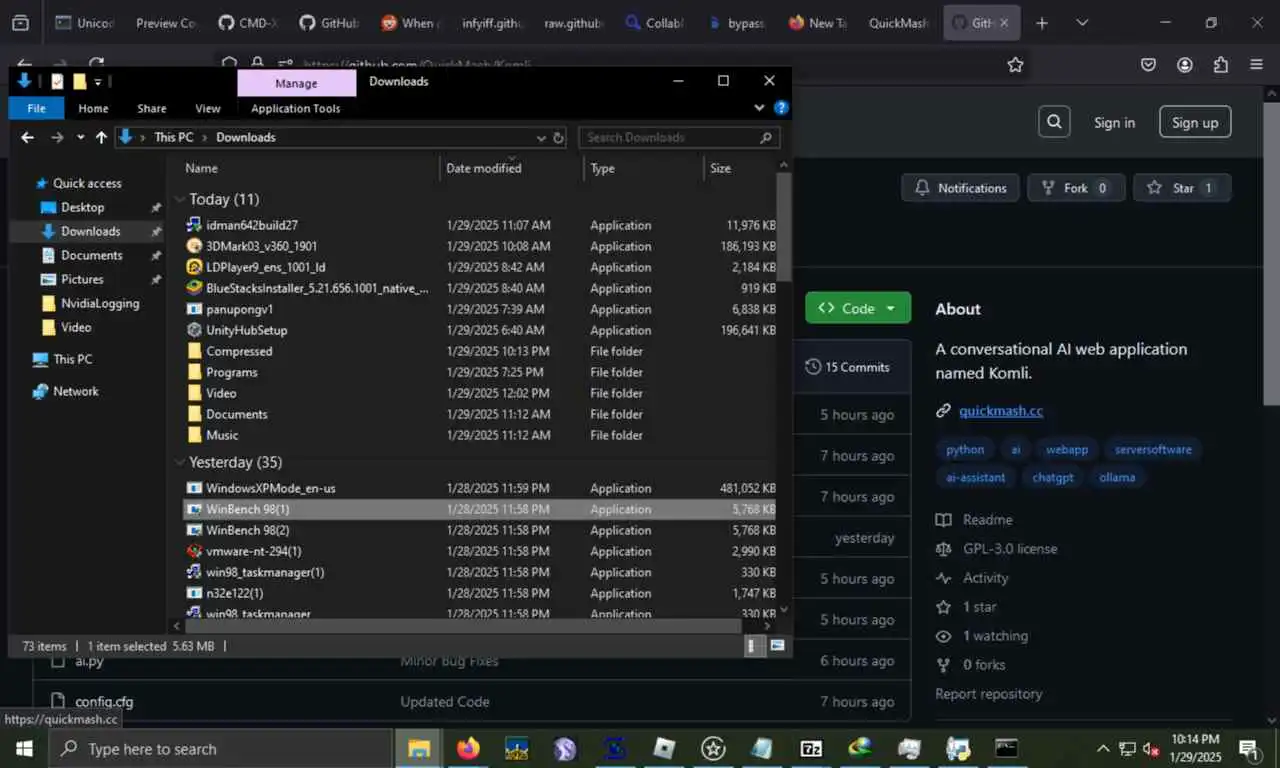Select the UnityHubSetup file

pos(246,330)
